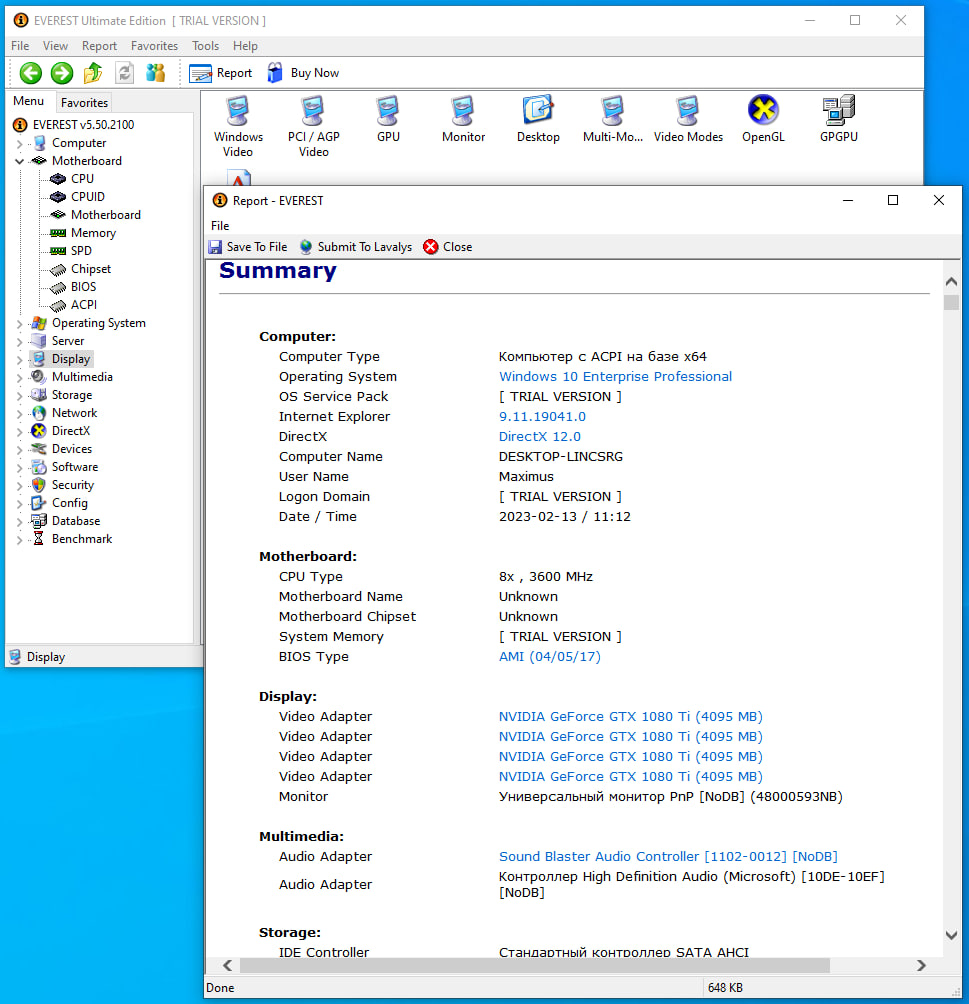The image size is (969, 1004).
Task: Expand the Server tree node
Action: click(19, 341)
